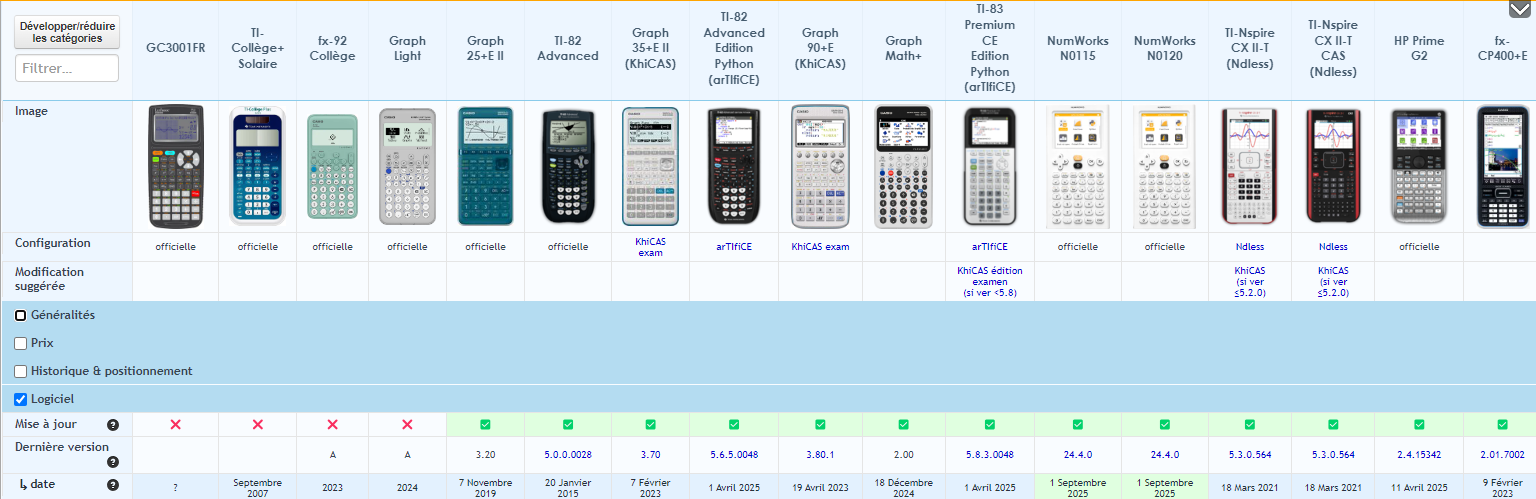
Task: Click green checkmark for Graph Math+ update
Action: point(903,425)
